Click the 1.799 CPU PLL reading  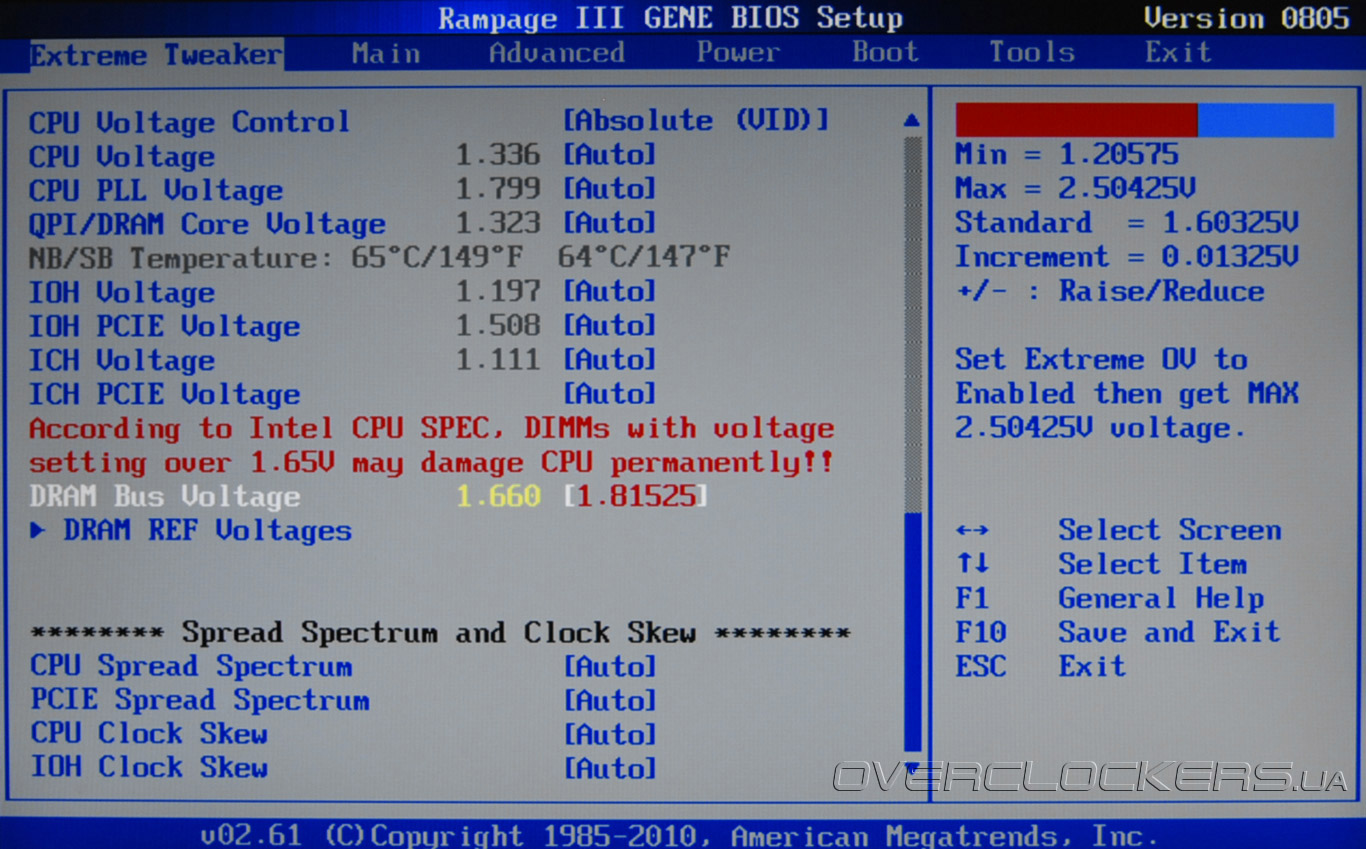tap(498, 189)
